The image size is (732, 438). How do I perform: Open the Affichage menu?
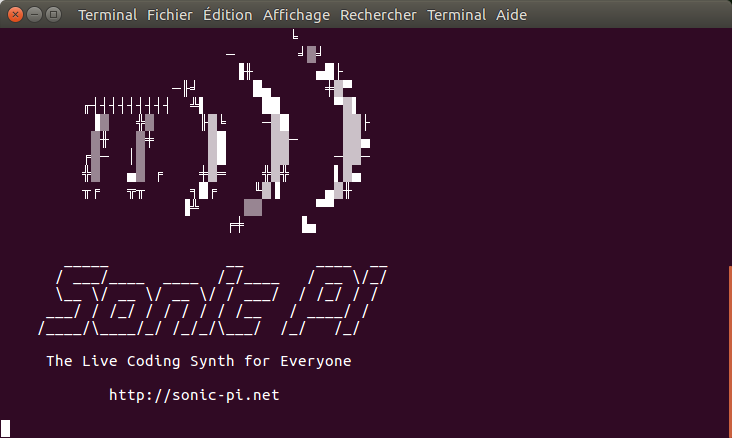click(296, 15)
